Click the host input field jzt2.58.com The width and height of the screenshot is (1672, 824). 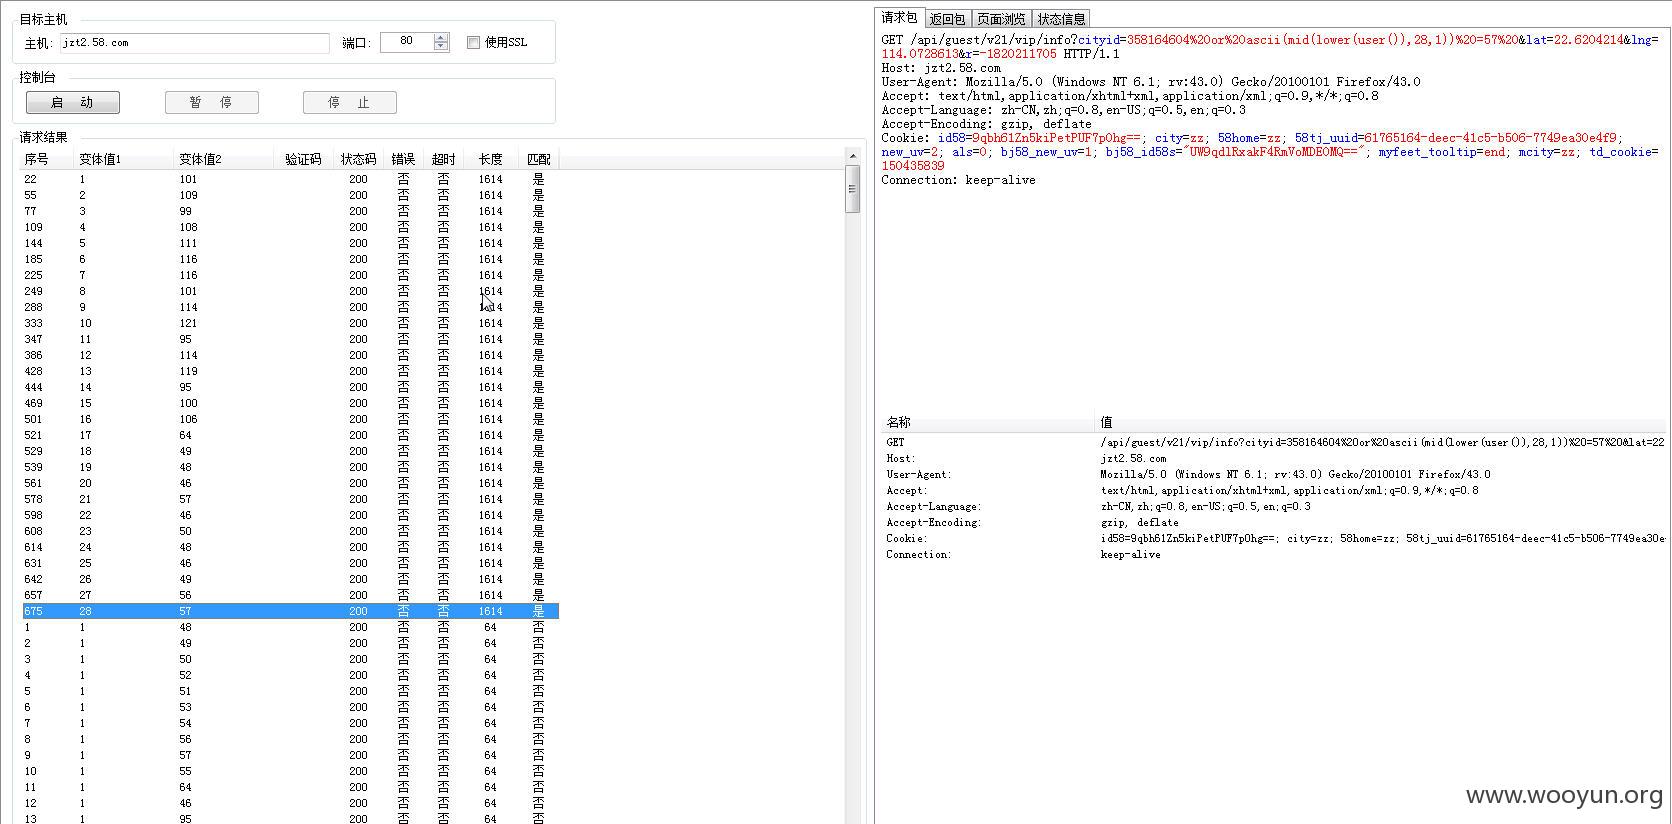coord(194,43)
